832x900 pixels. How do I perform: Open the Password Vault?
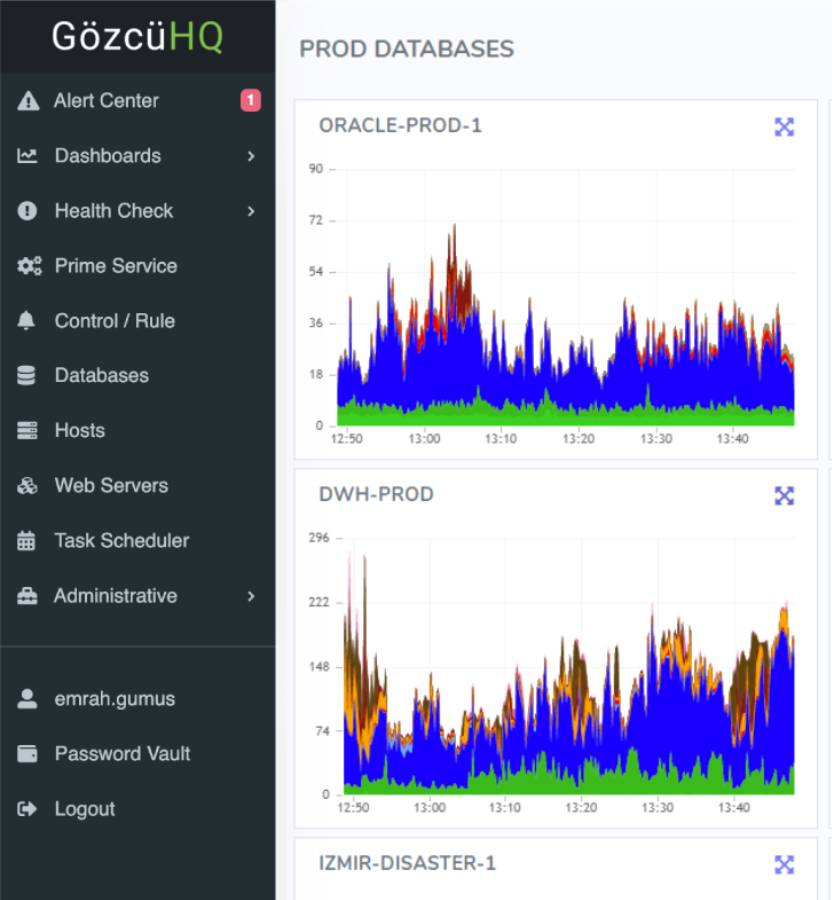138,754
